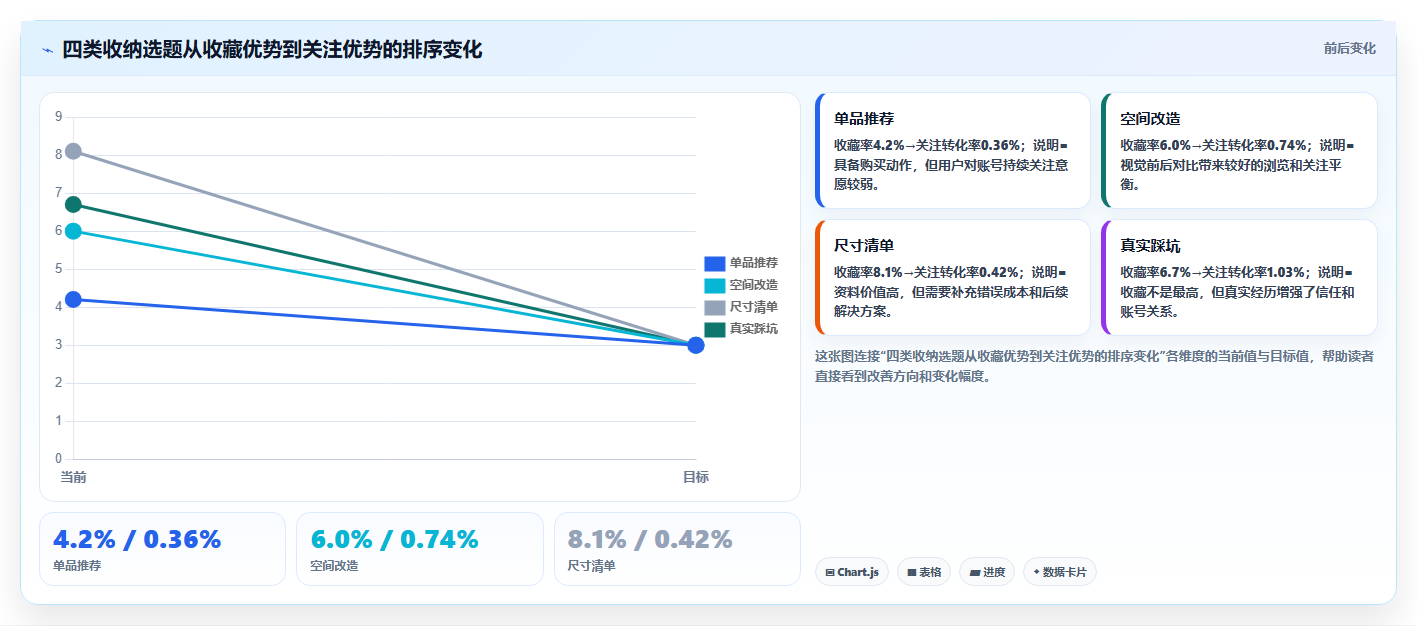Click the 4.2% / 0.36% stat card
The width and height of the screenshot is (1417, 626).
coord(162,549)
